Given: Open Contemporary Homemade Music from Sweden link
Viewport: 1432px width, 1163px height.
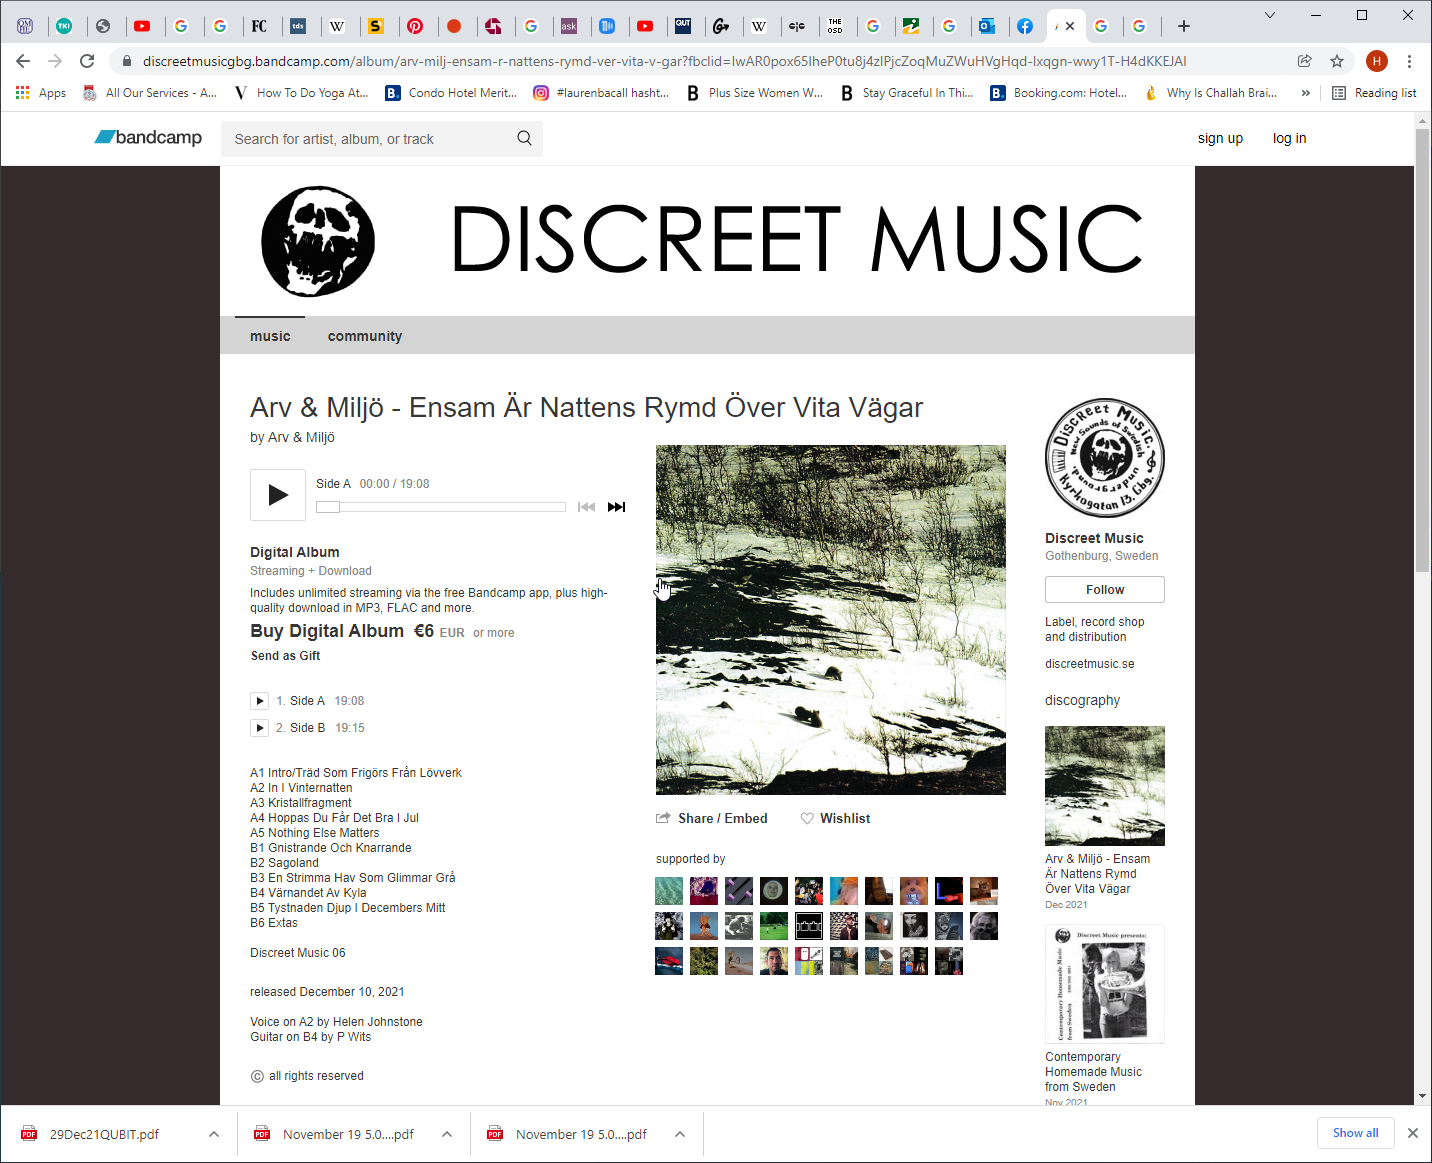Looking at the screenshot, I should (1094, 1072).
